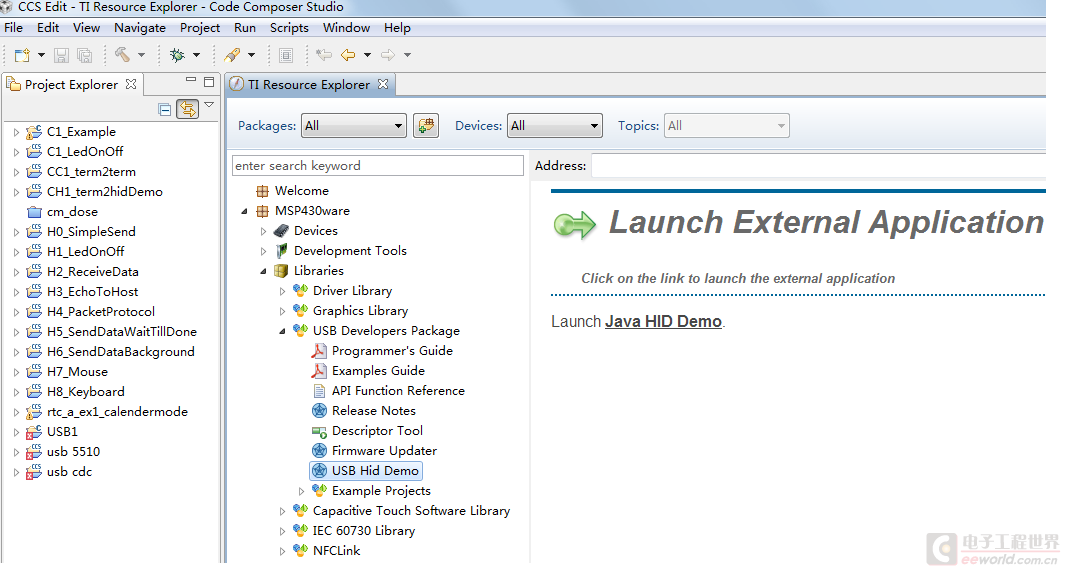The image size is (1066, 572).
Task: Click the Save toolbar icon
Action: pyautogui.click(x=61, y=55)
